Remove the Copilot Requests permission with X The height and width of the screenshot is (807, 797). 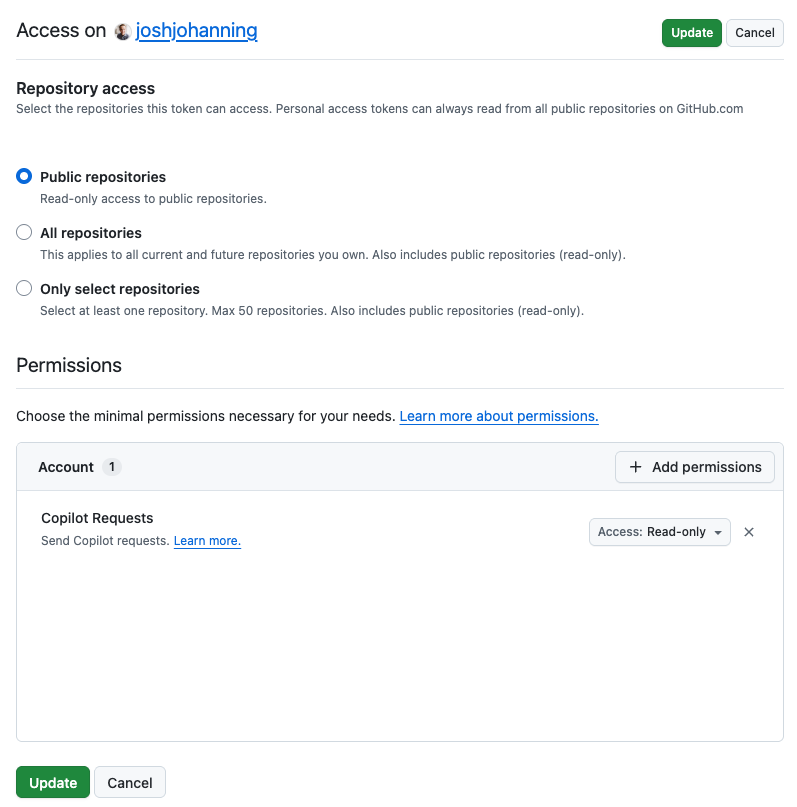pos(749,532)
